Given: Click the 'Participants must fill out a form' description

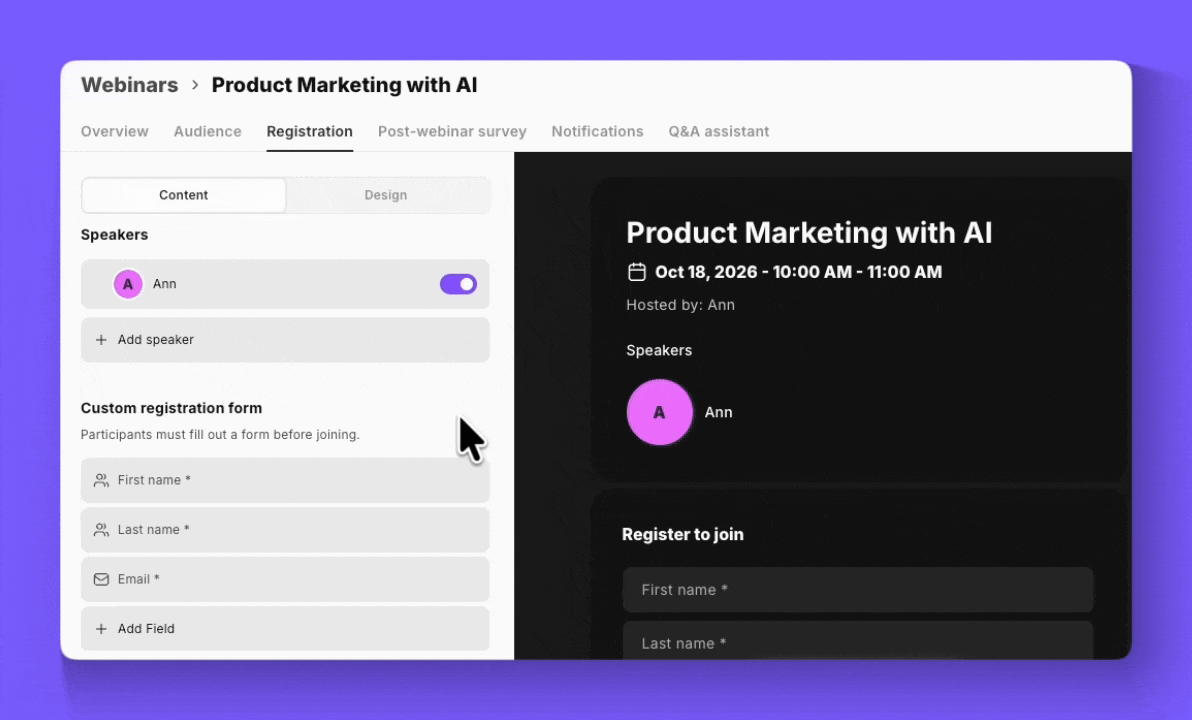Looking at the screenshot, I should pyautogui.click(x=220, y=435).
